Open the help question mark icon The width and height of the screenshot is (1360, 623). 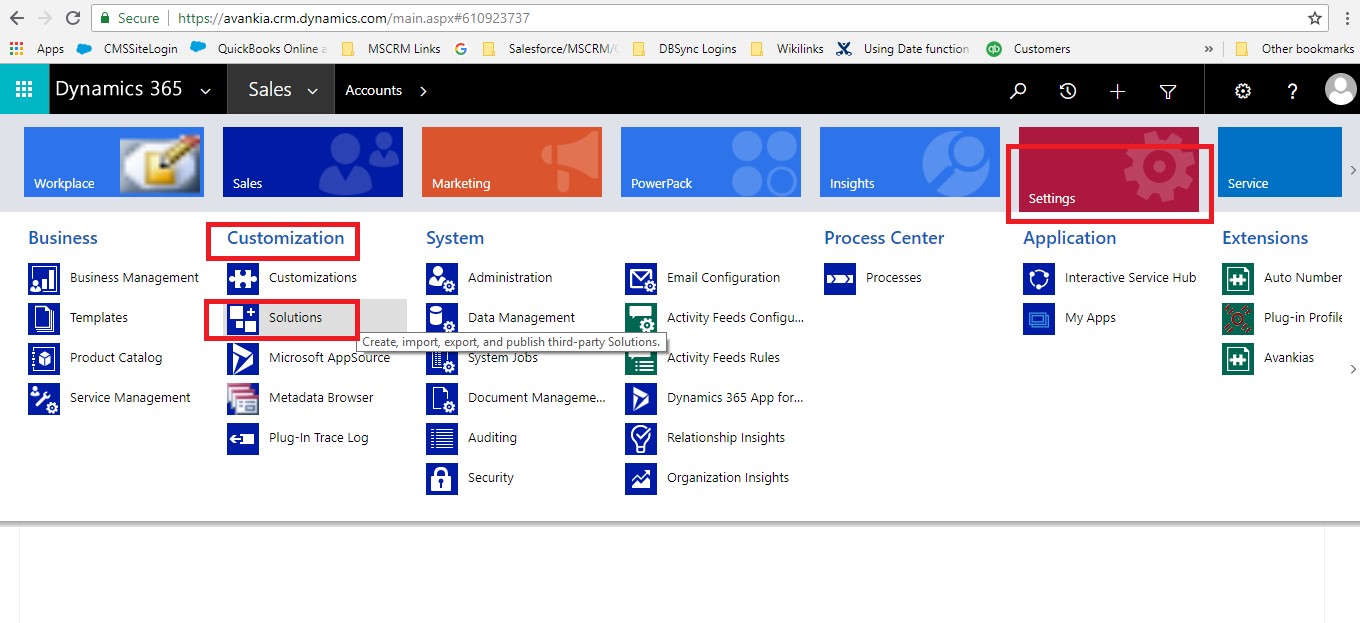[x=1292, y=91]
